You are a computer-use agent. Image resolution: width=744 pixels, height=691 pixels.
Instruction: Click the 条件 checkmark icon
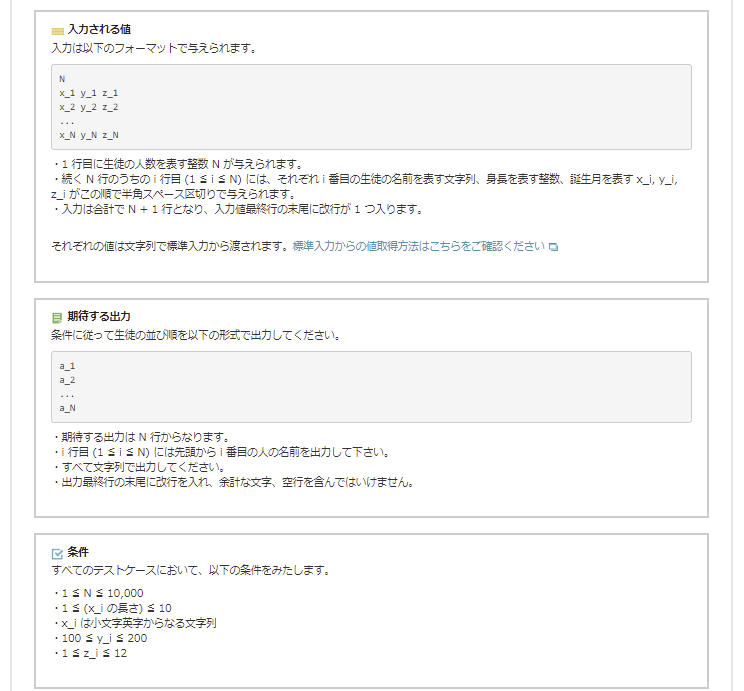[x=57, y=553]
